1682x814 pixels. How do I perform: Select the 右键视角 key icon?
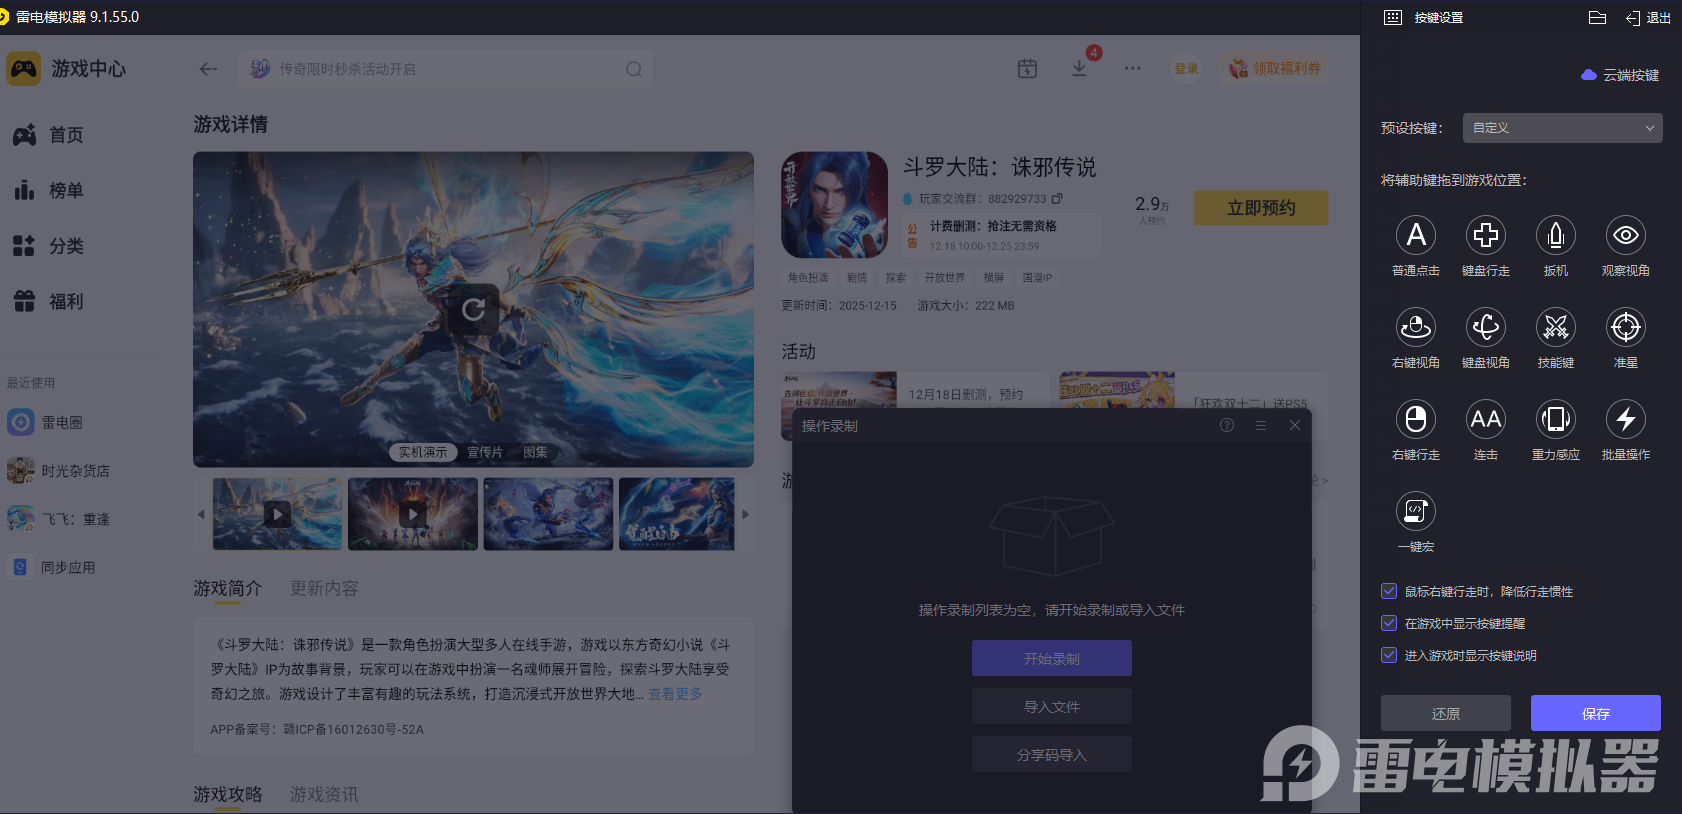point(1416,327)
